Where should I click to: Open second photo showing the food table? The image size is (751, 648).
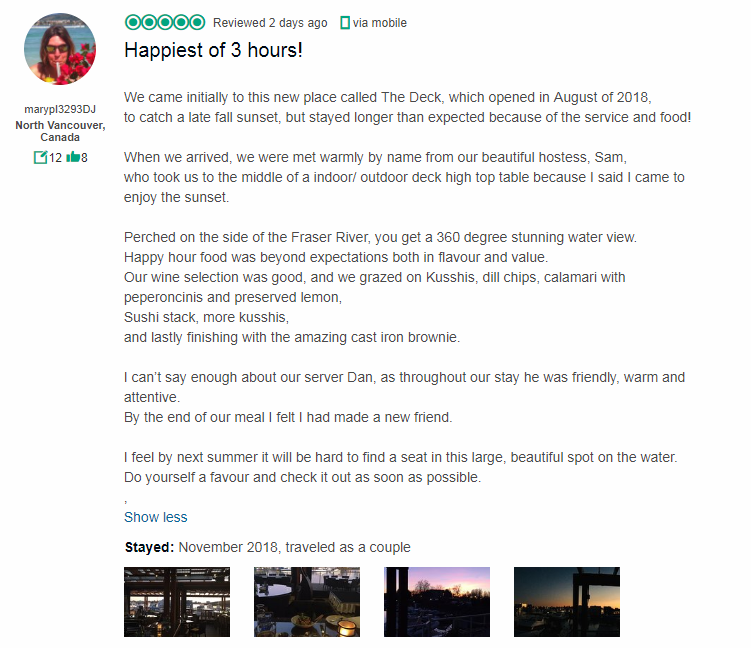coord(307,602)
